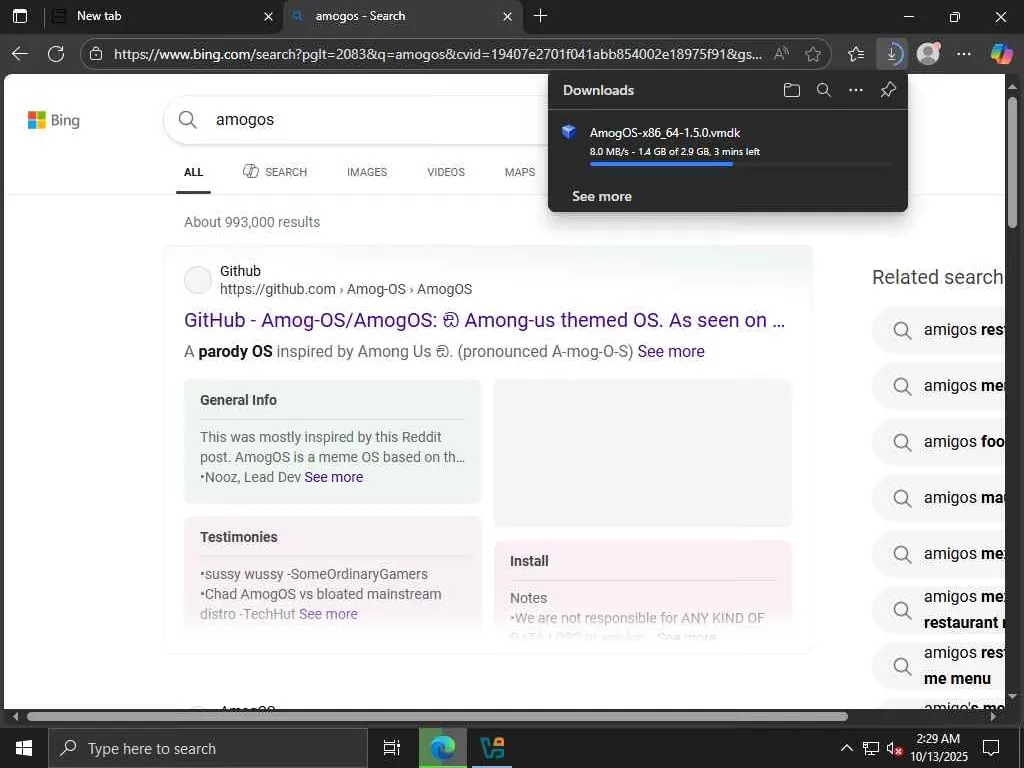This screenshot has width=1024, height=768.
Task: Click the vertical page scrollbar
Action: tap(1012, 162)
